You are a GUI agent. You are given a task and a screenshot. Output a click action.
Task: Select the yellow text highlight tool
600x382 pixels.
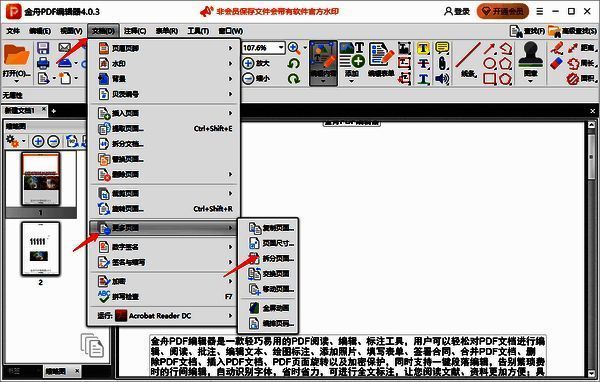tap(423, 48)
